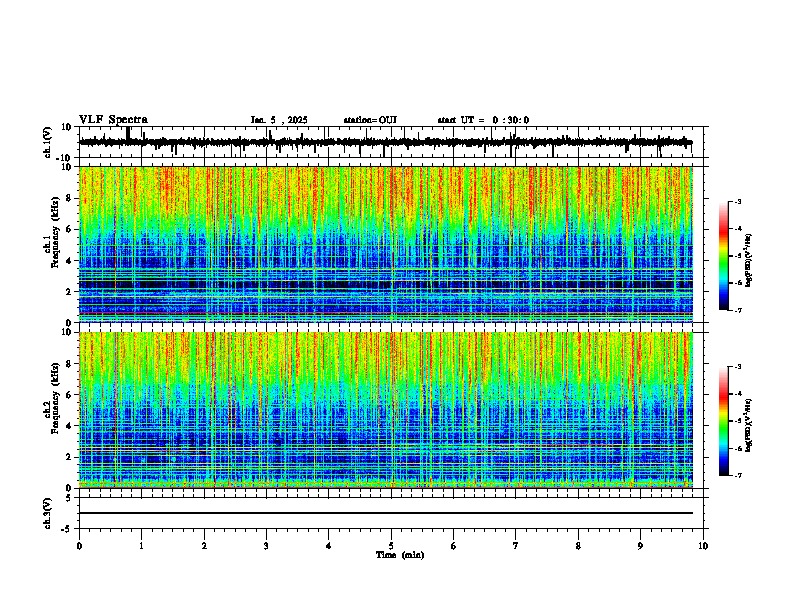Click the "-7" label on ch.1 colorbar
The height and width of the screenshot is (612, 792).
coord(737,310)
